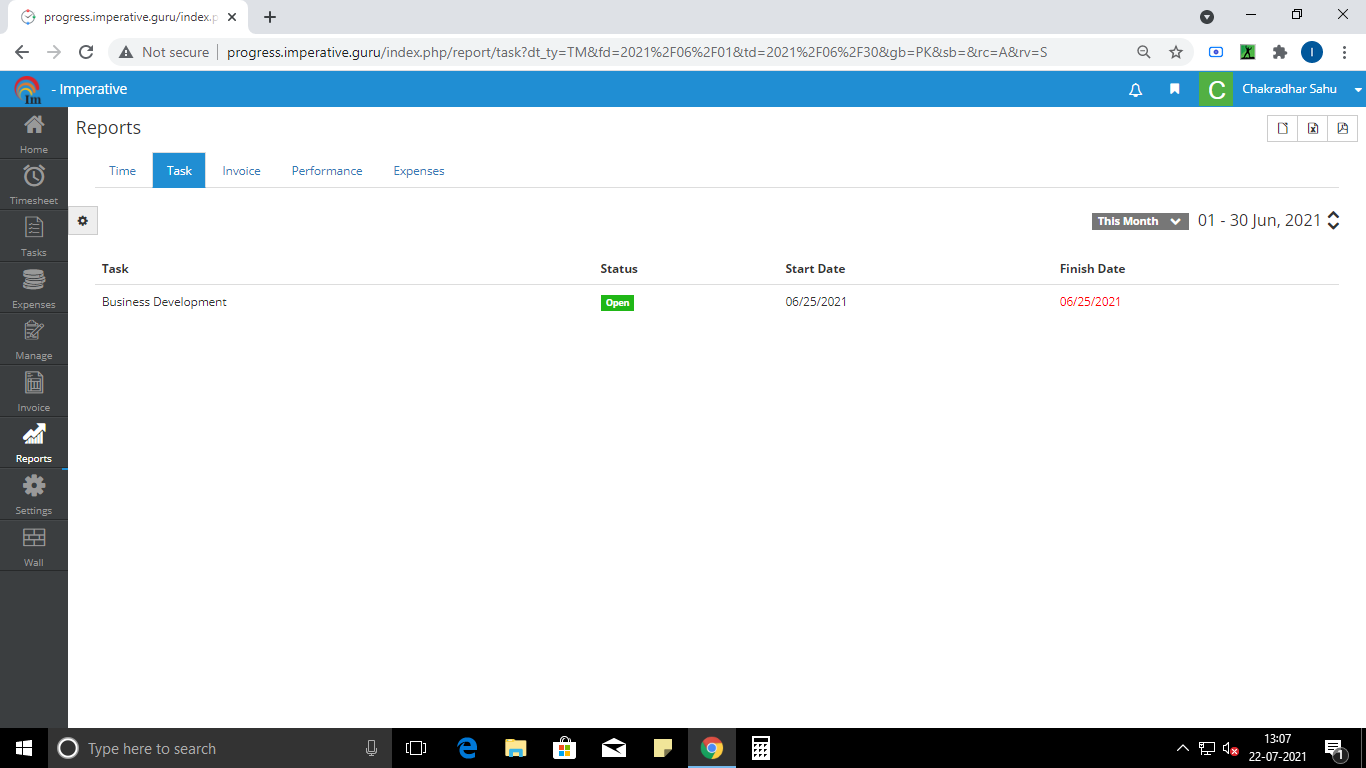Open Manage section in sidebar
Image resolution: width=1366 pixels, height=768 pixels.
[34, 339]
